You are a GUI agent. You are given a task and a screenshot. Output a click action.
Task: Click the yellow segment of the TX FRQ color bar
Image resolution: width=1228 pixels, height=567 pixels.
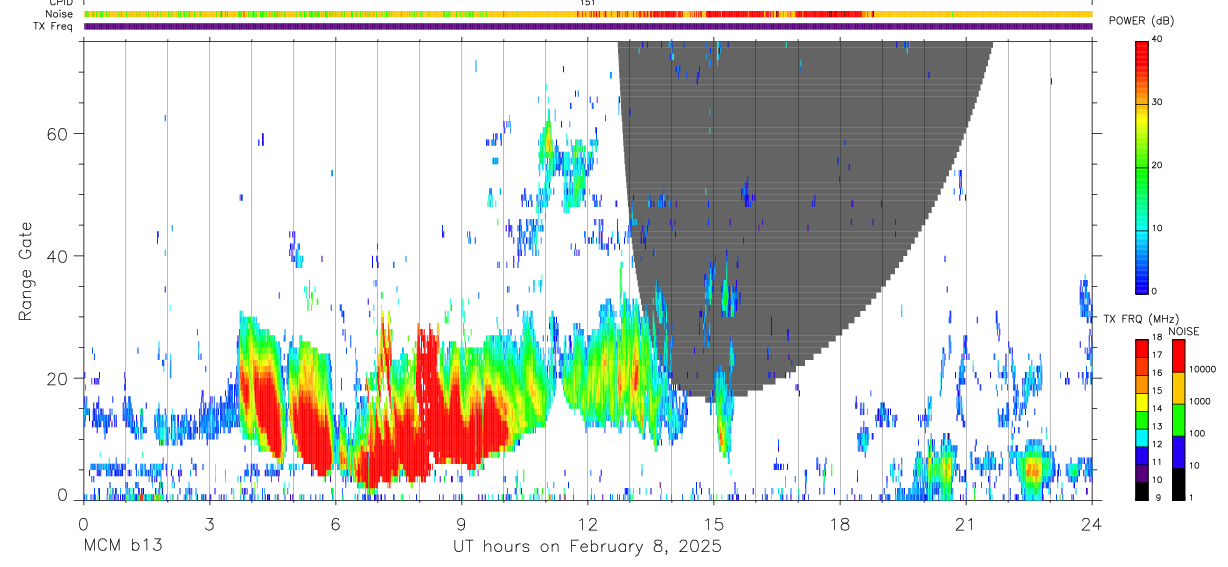point(1142,402)
